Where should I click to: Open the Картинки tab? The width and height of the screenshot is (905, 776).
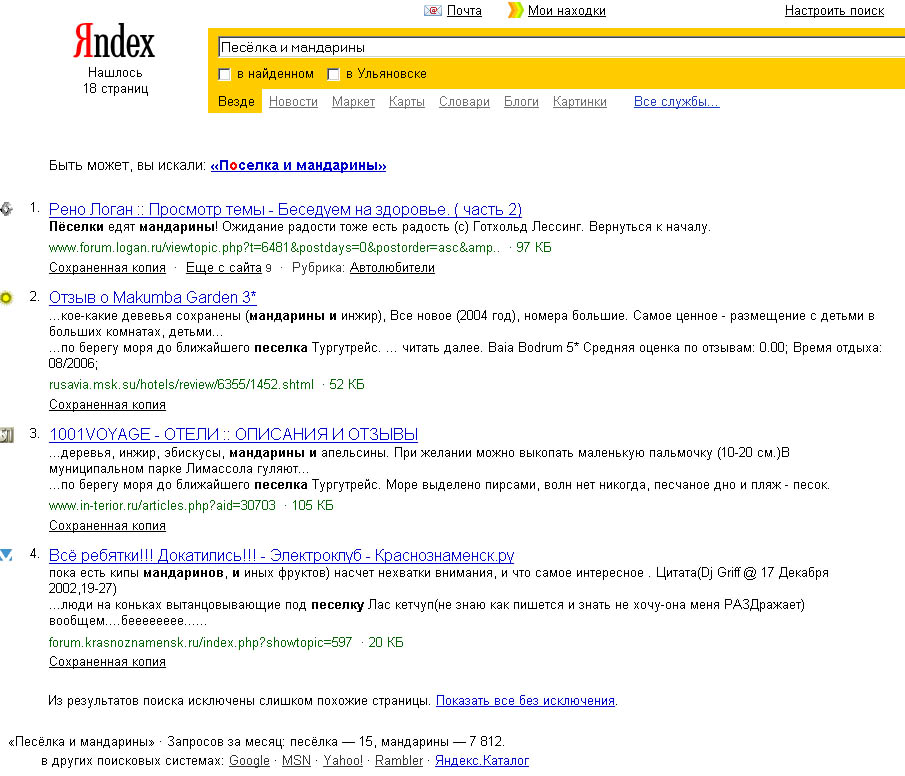tap(579, 102)
